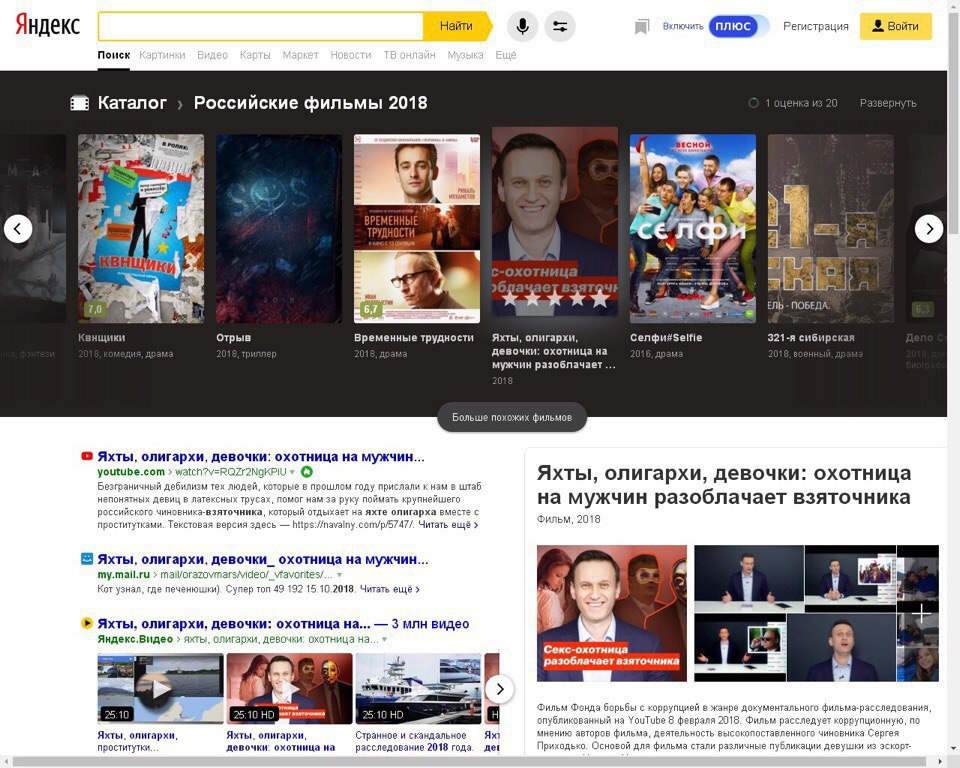Screen dimensions: 960x768
Task: Open the Регистрация link
Action: [816, 26]
